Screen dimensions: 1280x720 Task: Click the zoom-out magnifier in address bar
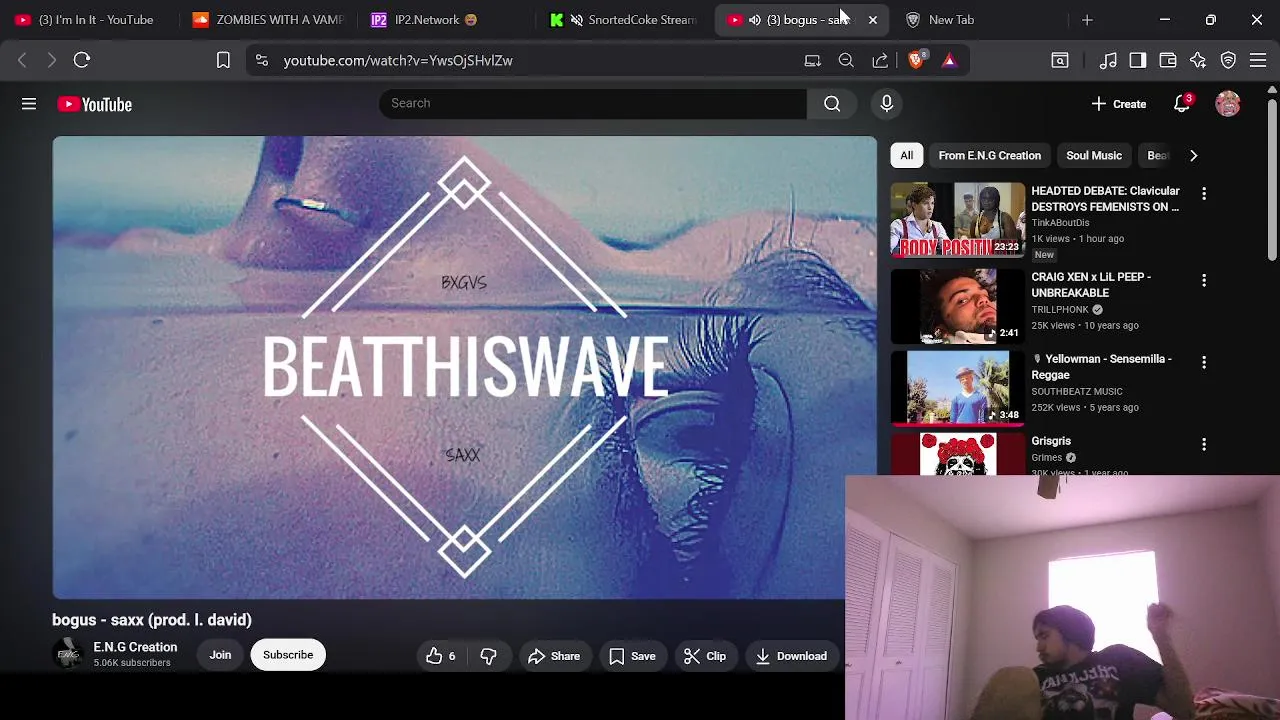coord(846,60)
